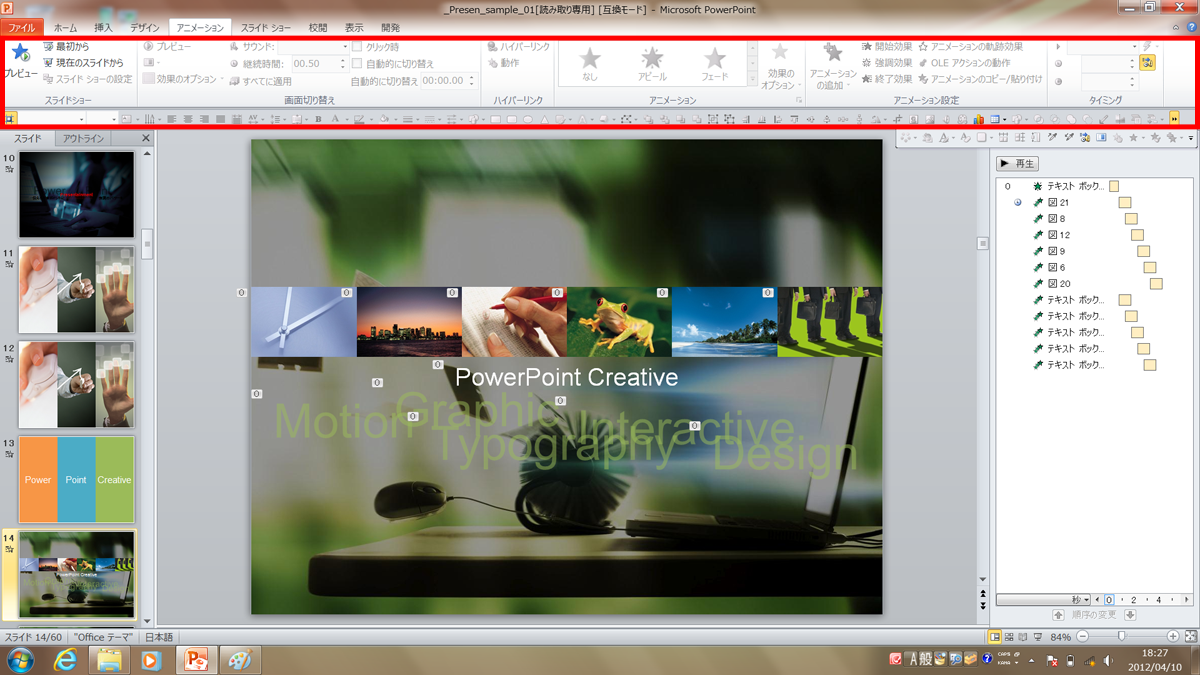
Task: Choose アニメーションの軌跡効果 motion path effect
Action: click(971, 47)
